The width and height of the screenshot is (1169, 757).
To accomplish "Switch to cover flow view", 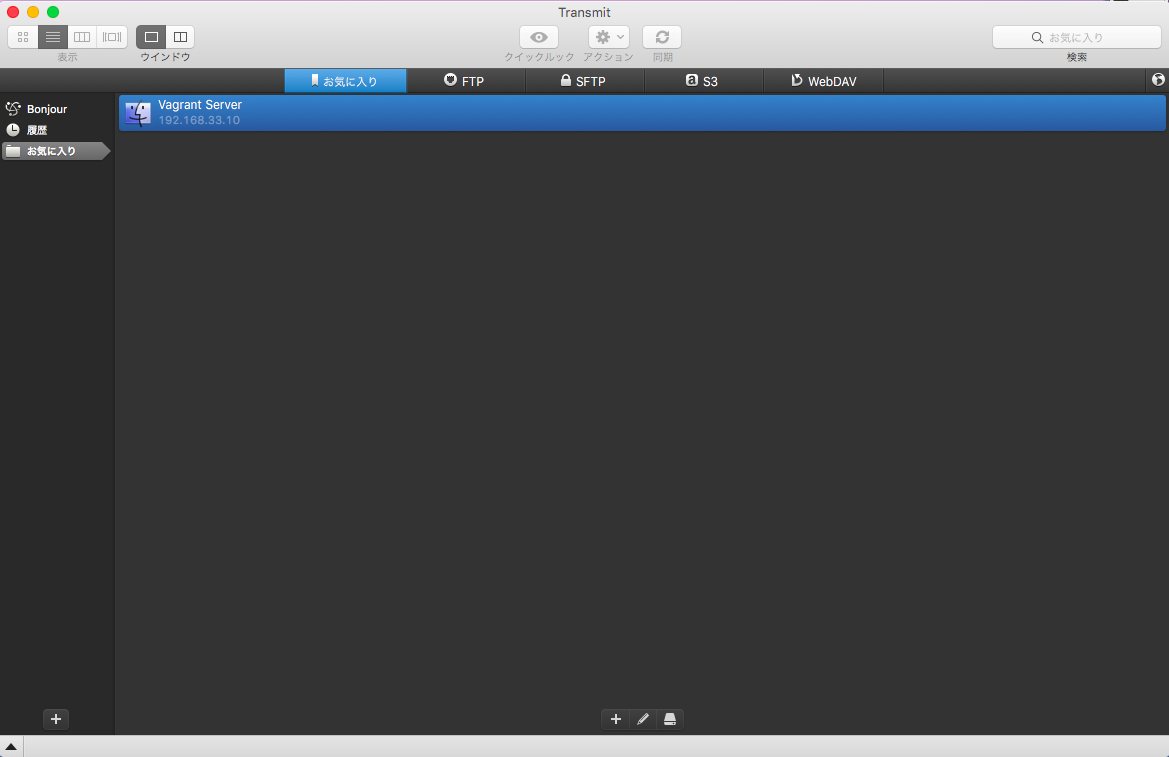I will (x=112, y=37).
